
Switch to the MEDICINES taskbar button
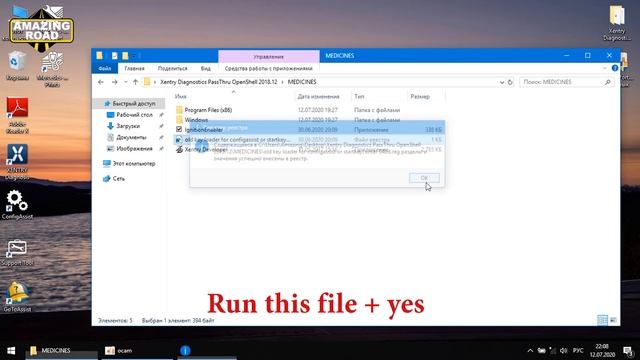62,351
